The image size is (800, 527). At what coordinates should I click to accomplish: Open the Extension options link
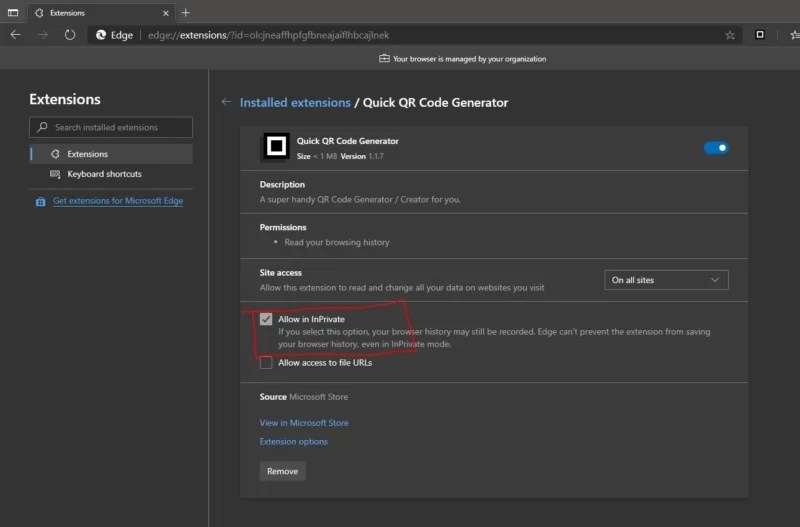tap(293, 441)
